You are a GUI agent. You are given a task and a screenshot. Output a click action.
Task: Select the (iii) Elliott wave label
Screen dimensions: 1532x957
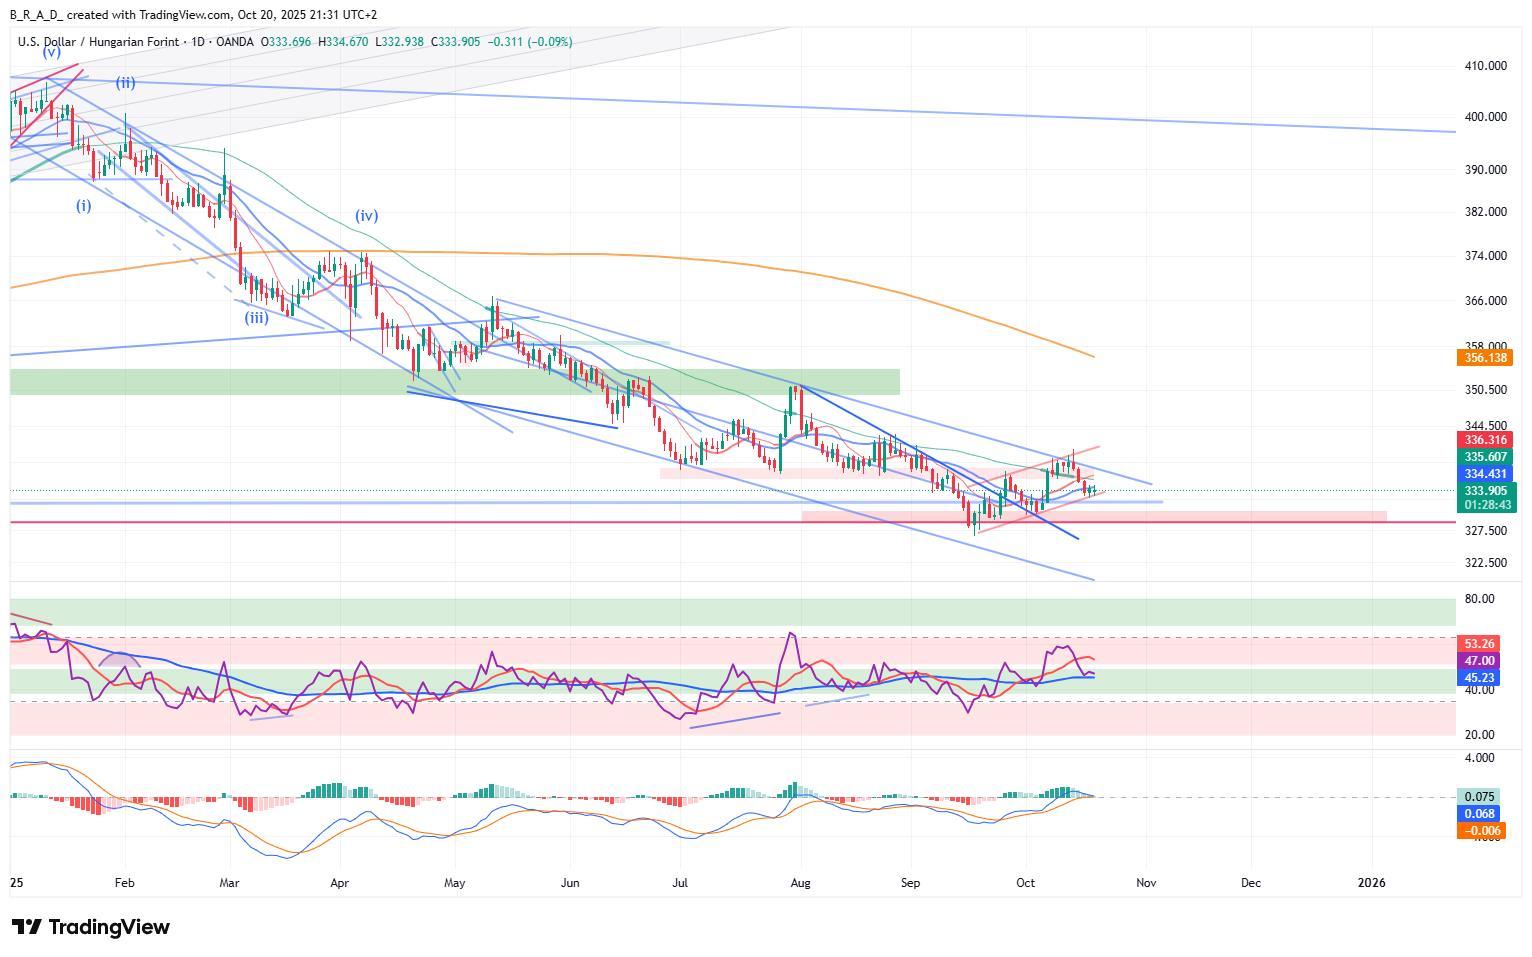point(257,318)
